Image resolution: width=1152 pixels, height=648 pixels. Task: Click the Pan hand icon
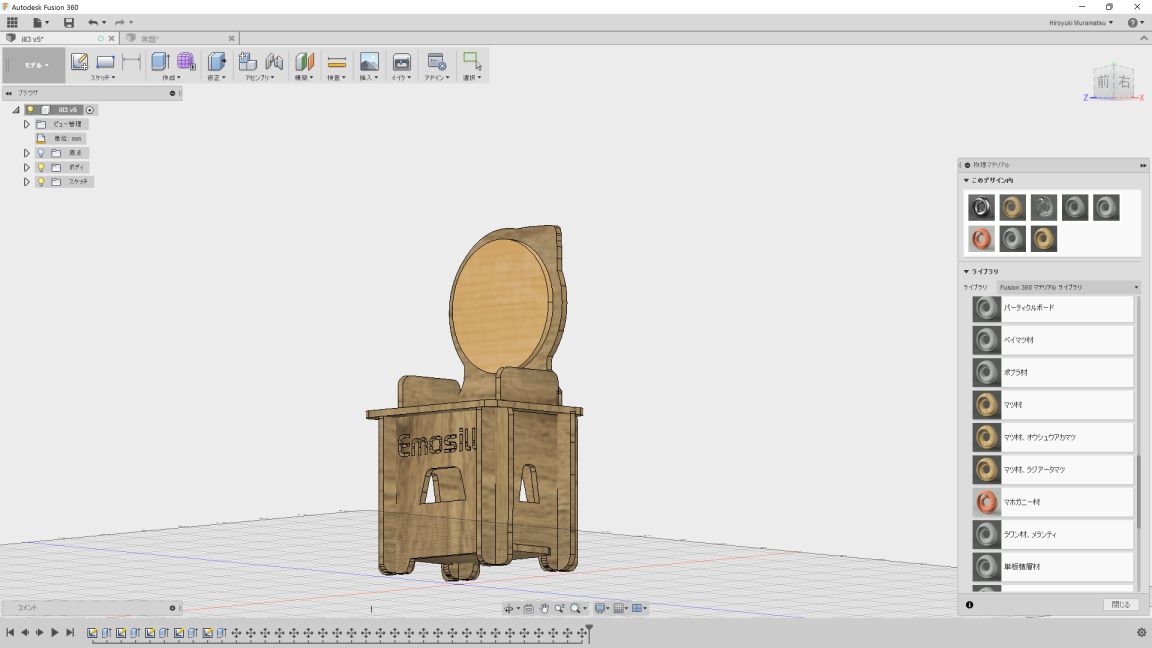(544, 608)
